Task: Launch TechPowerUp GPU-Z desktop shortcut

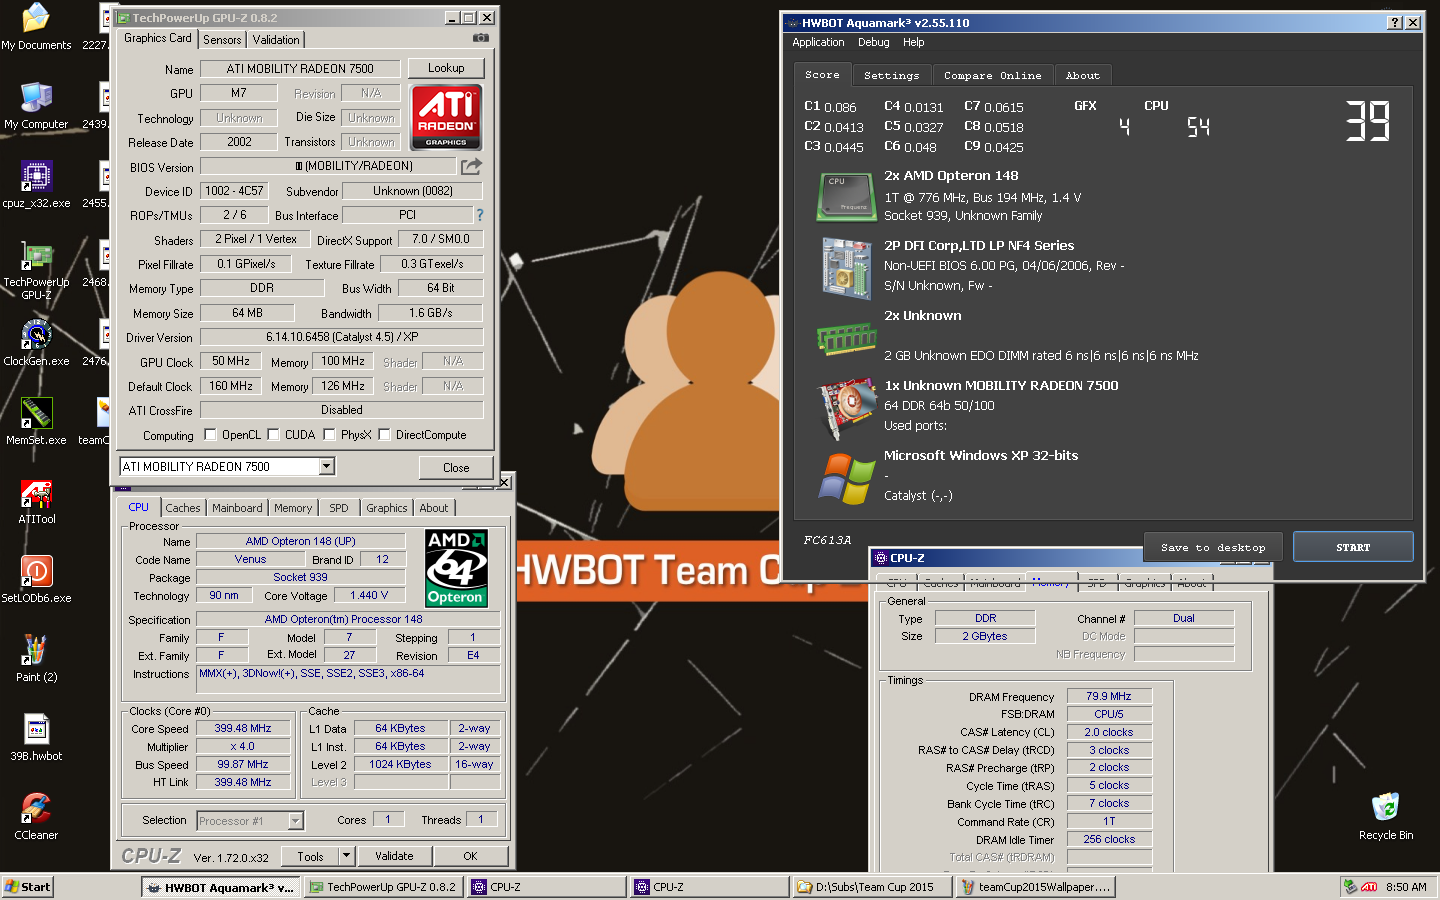Action: (36, 271)
